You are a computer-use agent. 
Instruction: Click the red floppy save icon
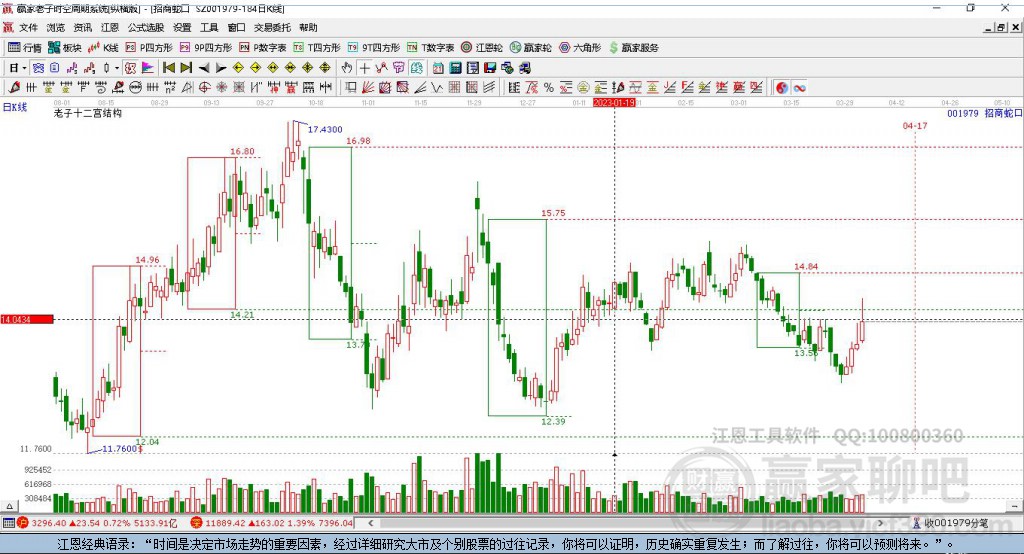coord(490,68)
